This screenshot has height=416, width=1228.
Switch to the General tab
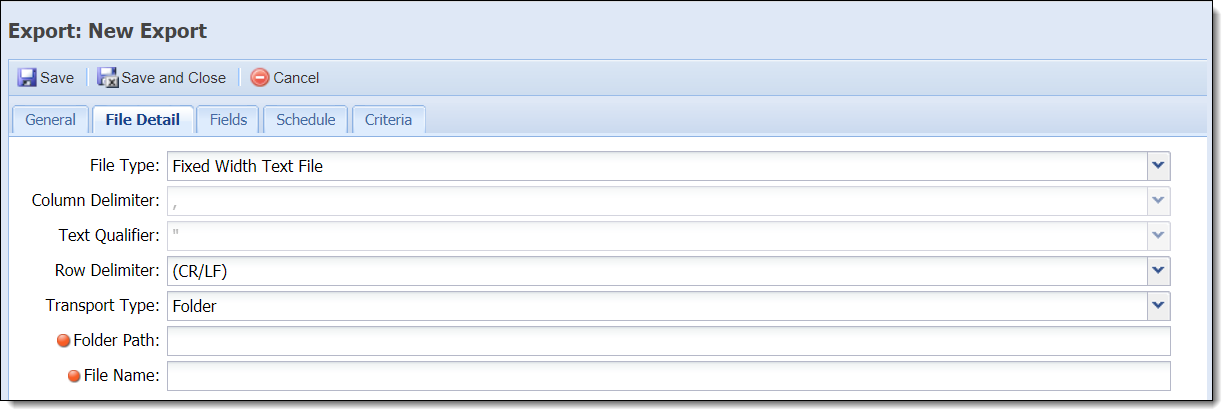50,119
